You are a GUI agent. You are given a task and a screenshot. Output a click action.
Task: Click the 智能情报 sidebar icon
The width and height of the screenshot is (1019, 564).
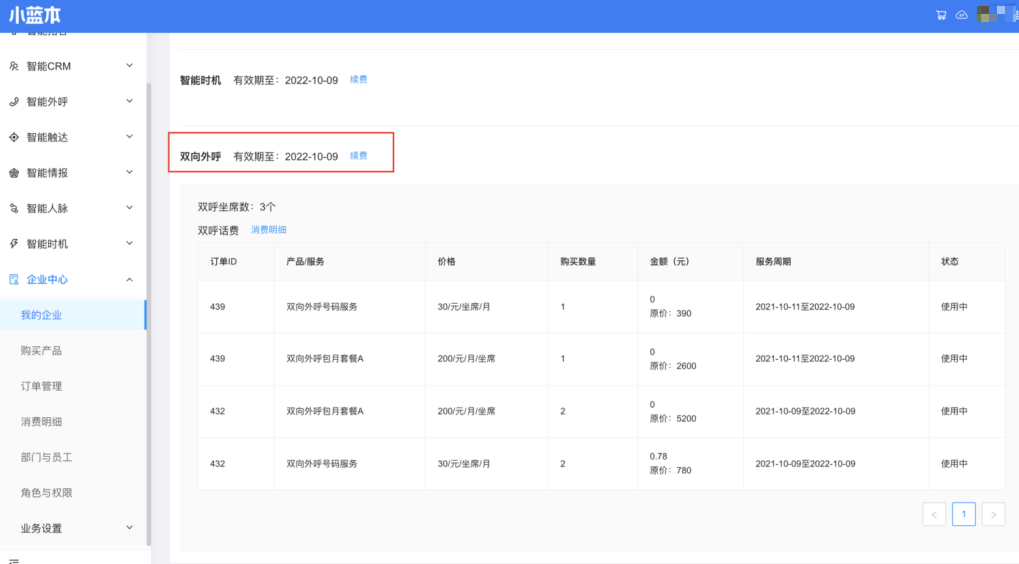point(14,173)
